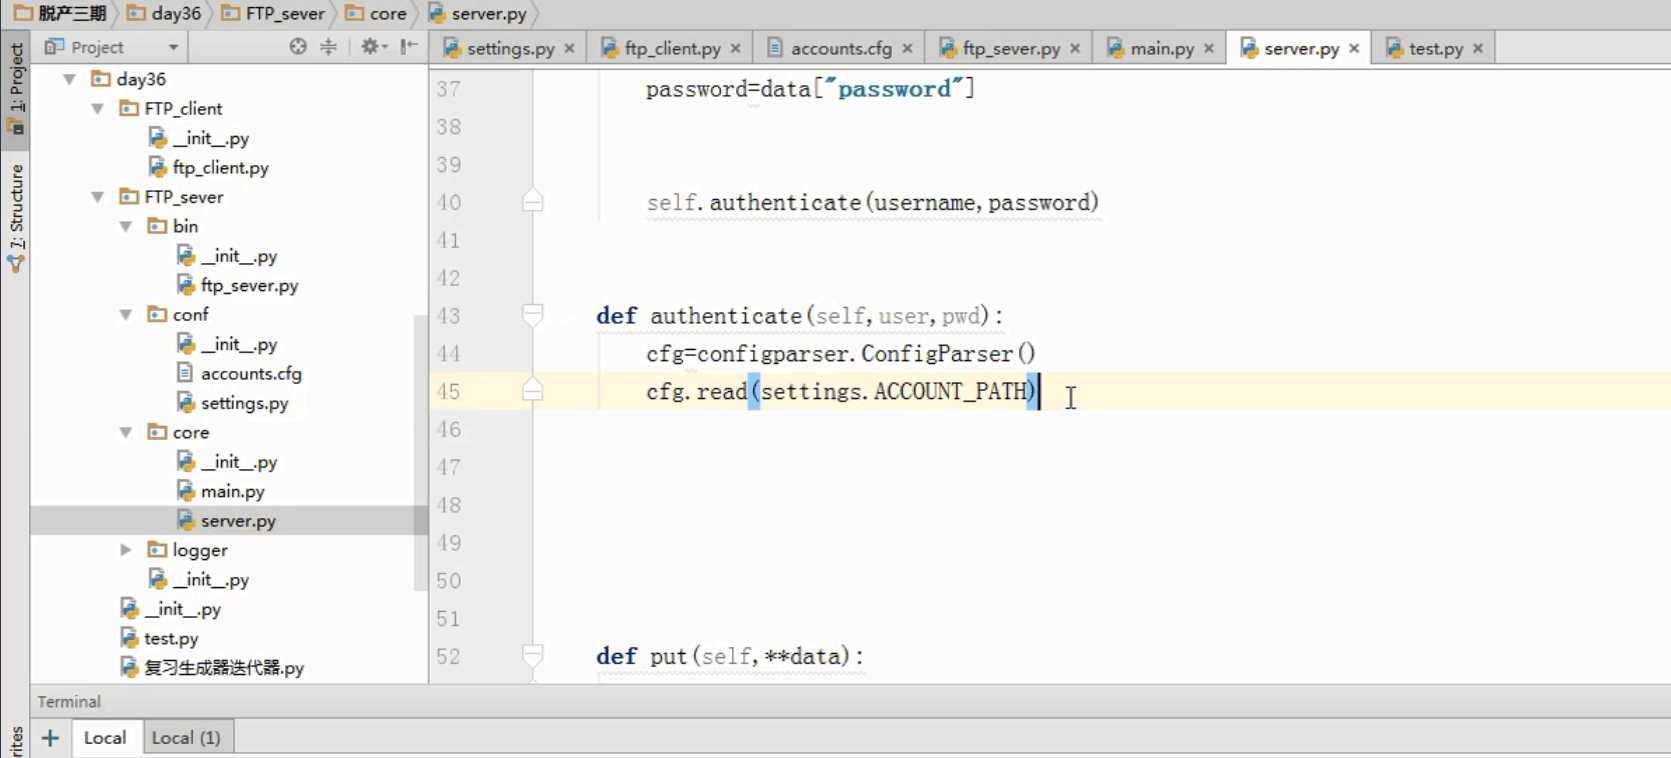Select __init__.py just below logger folder
The height and width of the screenshot is (758, 1671).
(210, 579)
